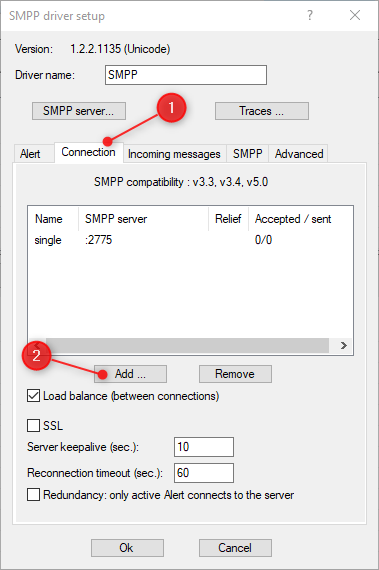379x570 pixels.
Task: Click the '0/0' accepted/sent cell
Action: [x=263, y=240]
